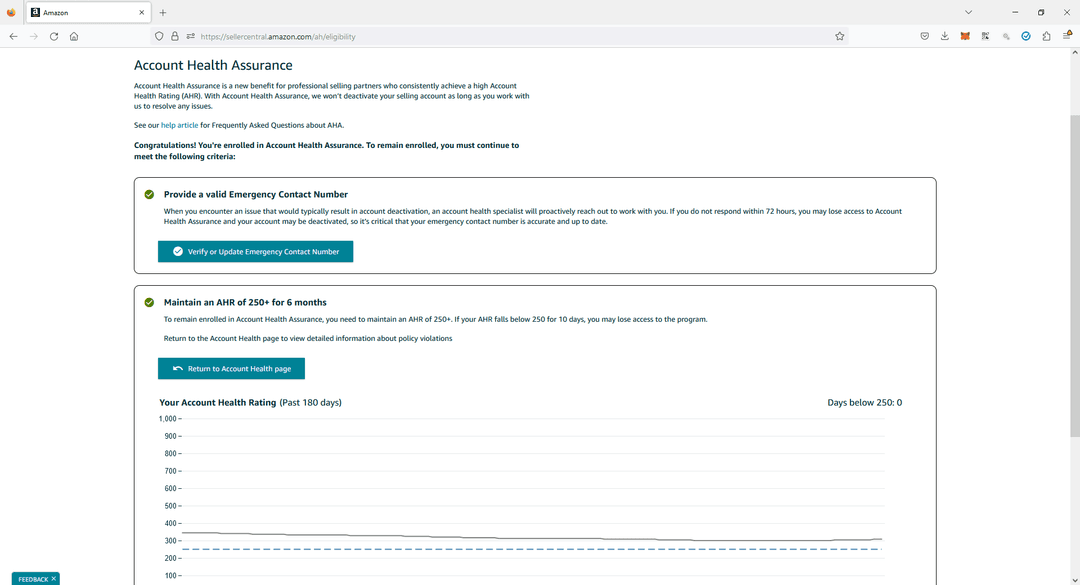Viewport: 1080px width, 585px height.
Task: Dismiss the FEEDBACK widget with X
Action: (54, 579)
